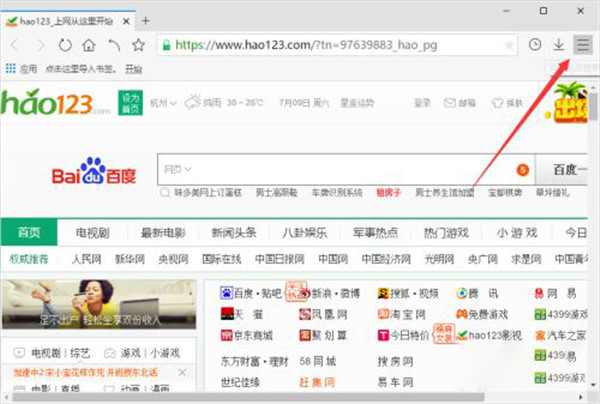Viewport: 600px width, 404px height.
Task: Click the browser forward arrow
Action: point(41,45)
